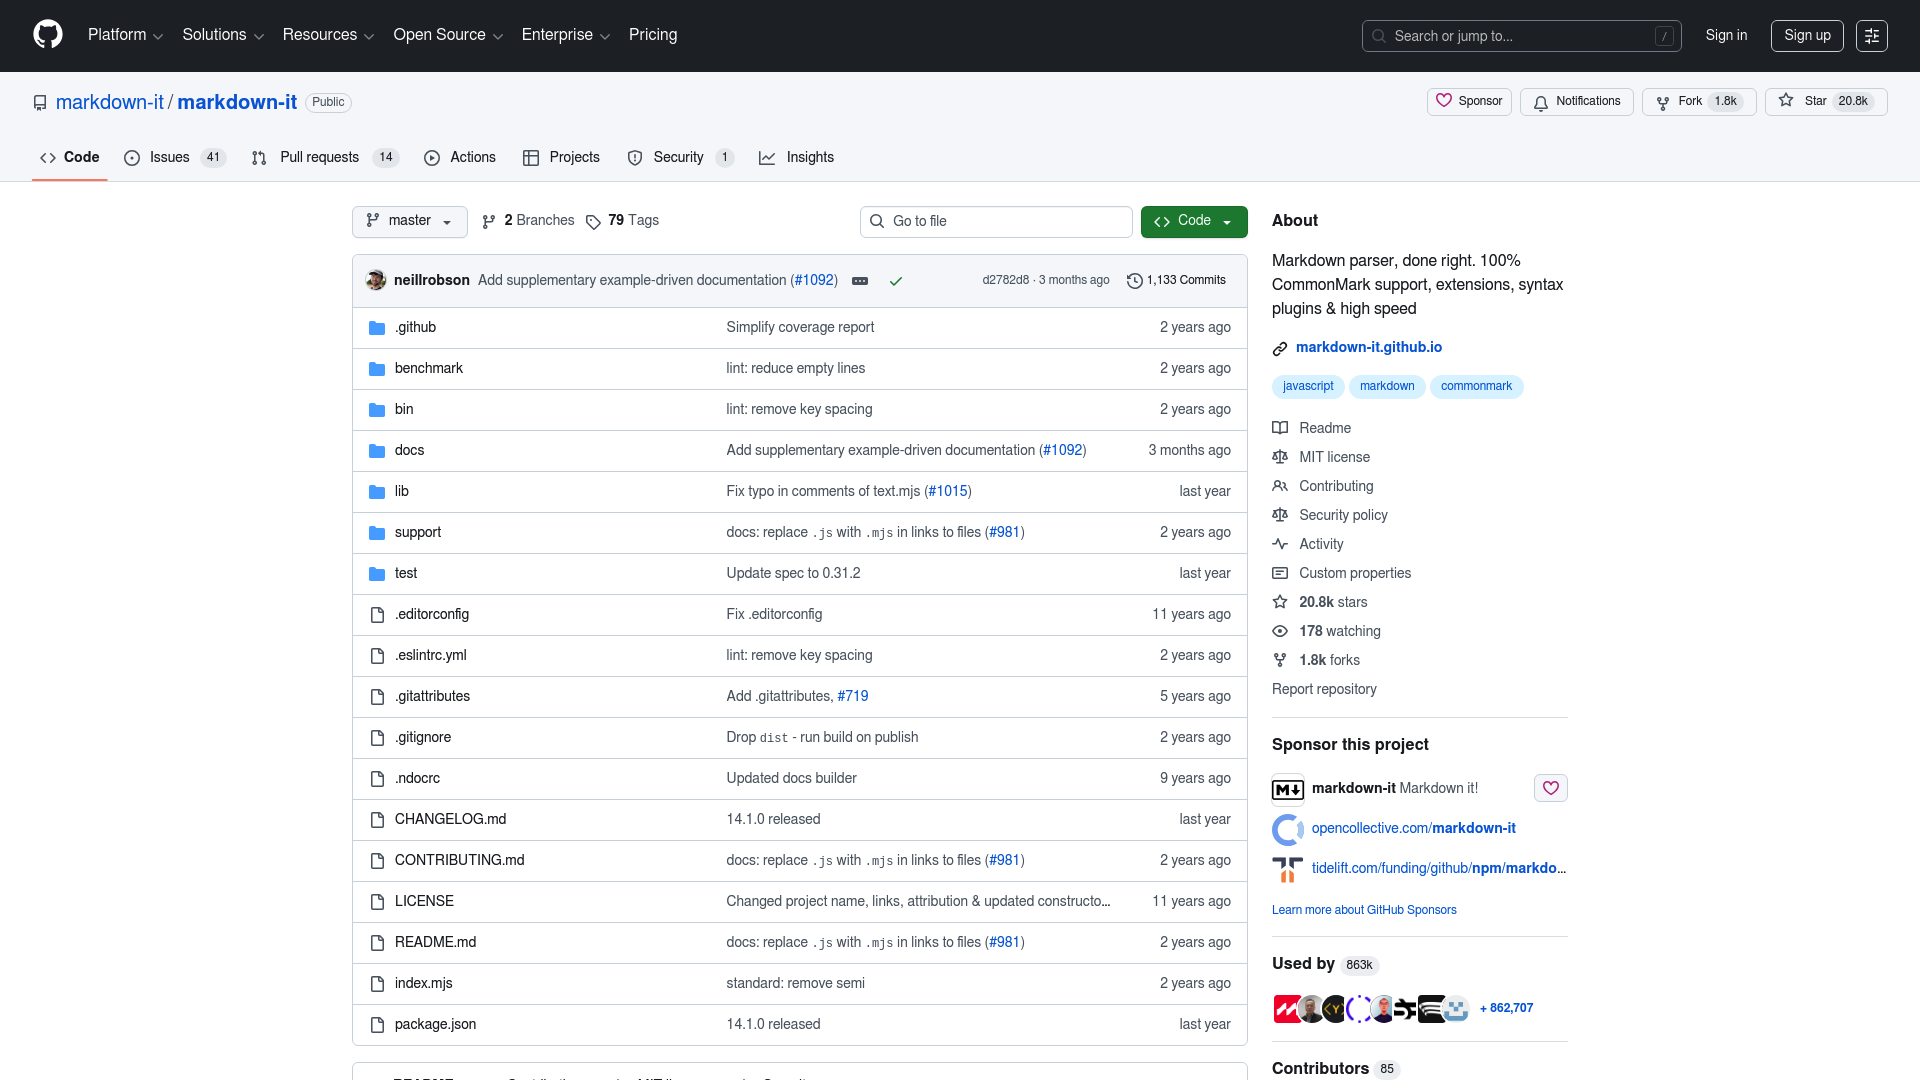Focus the Go to file field
The width and height of the screenshot is (1920, 1080).
[996, 222]
